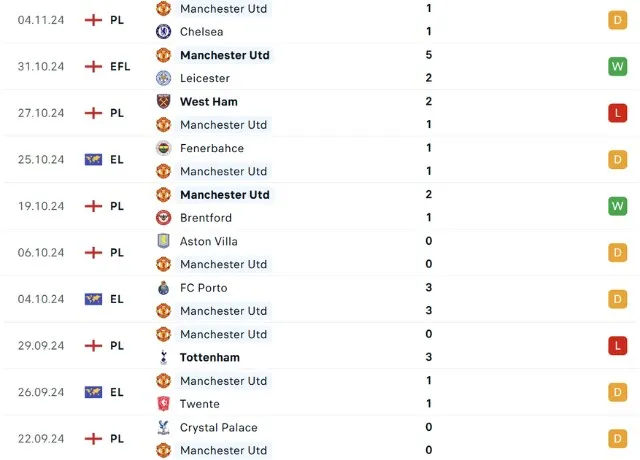Viewport: 640px width, 460px height.
Task: Click the Aston Villa crest icon
Action: tap(163, 241)
